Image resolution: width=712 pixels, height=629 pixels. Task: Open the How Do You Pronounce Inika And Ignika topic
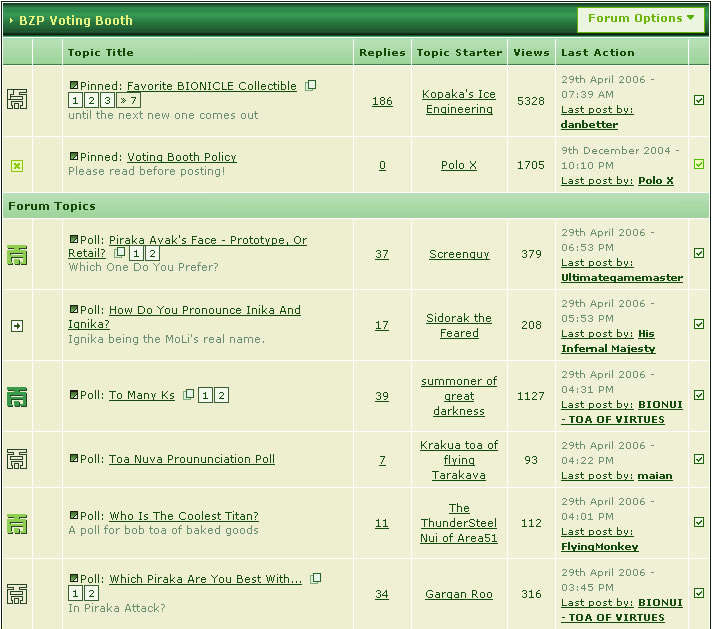pos(184,317)
